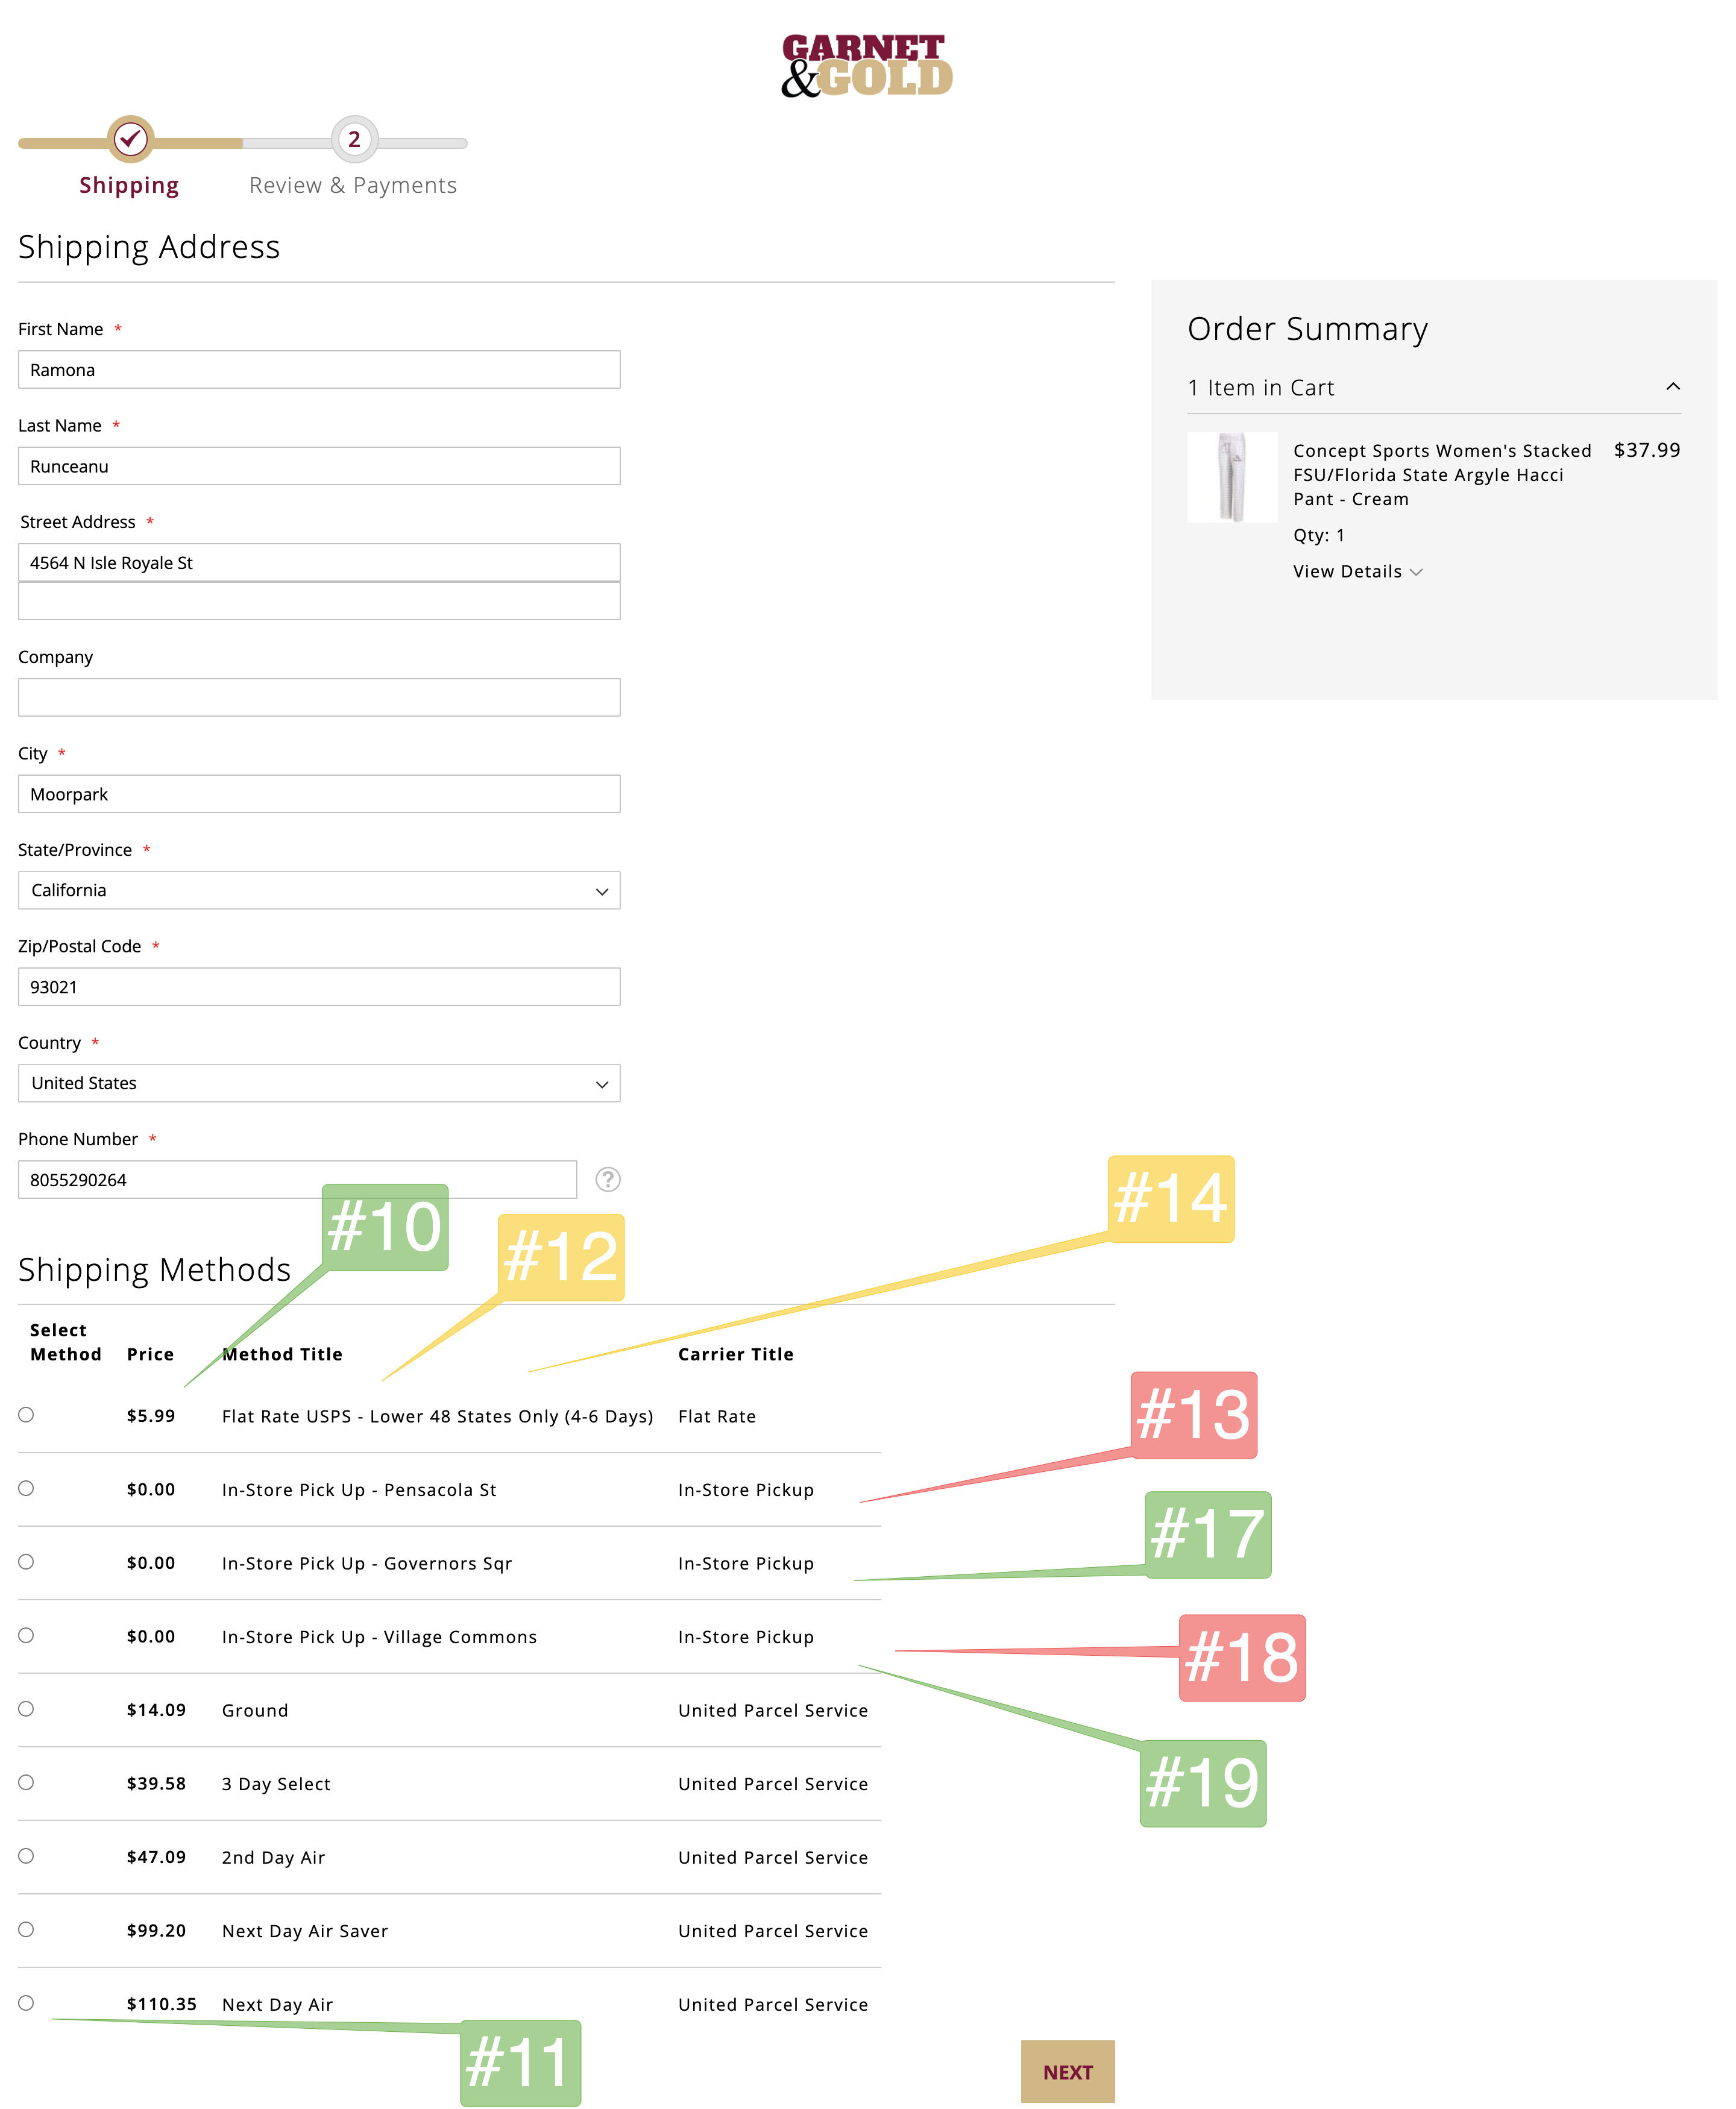Image resolution: width=1736 pixels, height=2109 pixels.
Task: Click the first Street Address line field
Action: click(319, 562)
